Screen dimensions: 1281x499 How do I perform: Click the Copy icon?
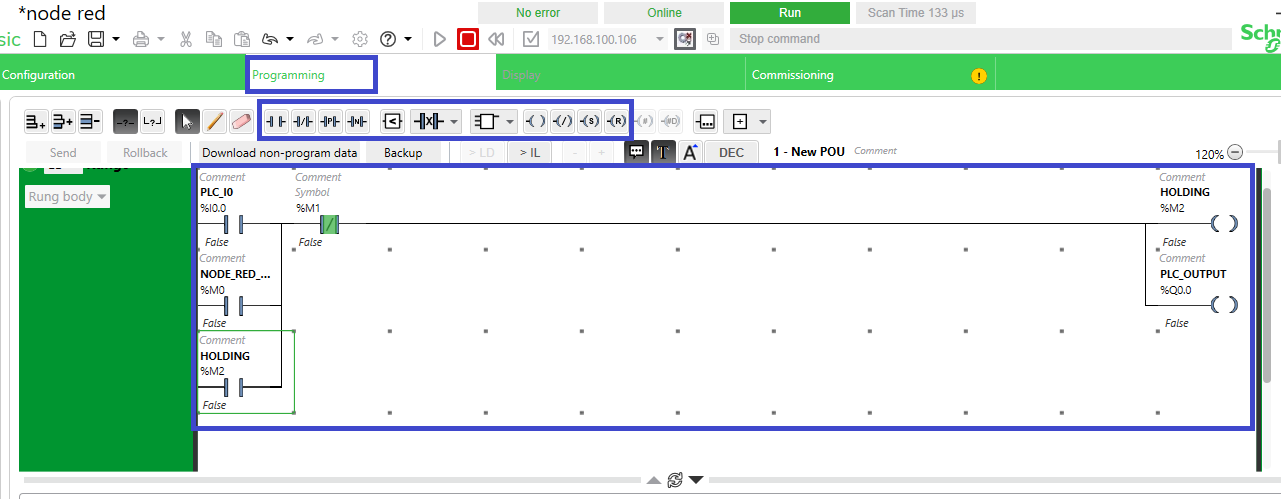coord(214,39)
